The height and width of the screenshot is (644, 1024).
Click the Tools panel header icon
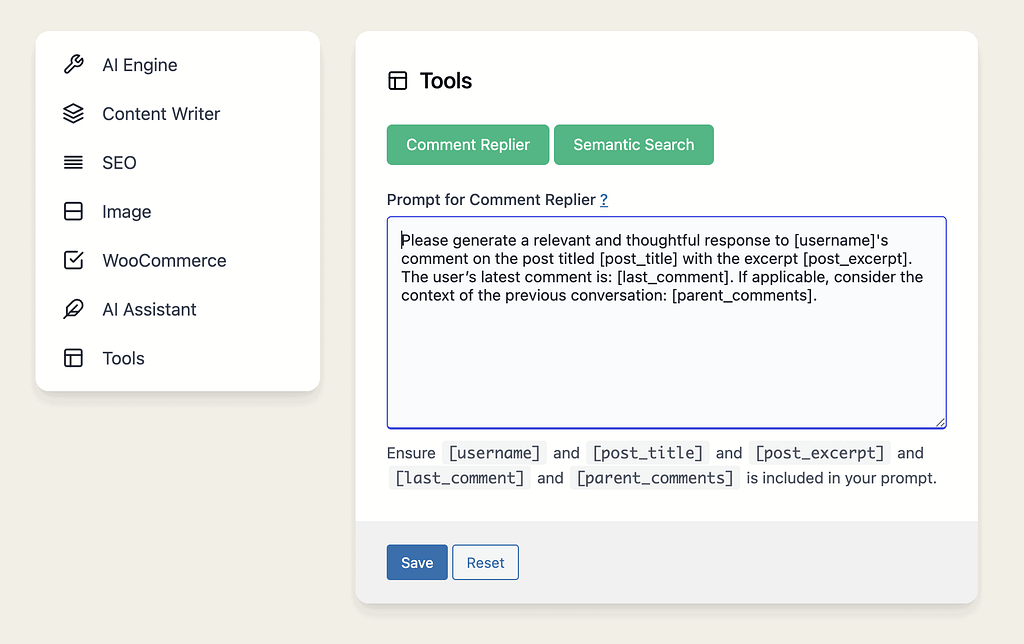point(397,80)
